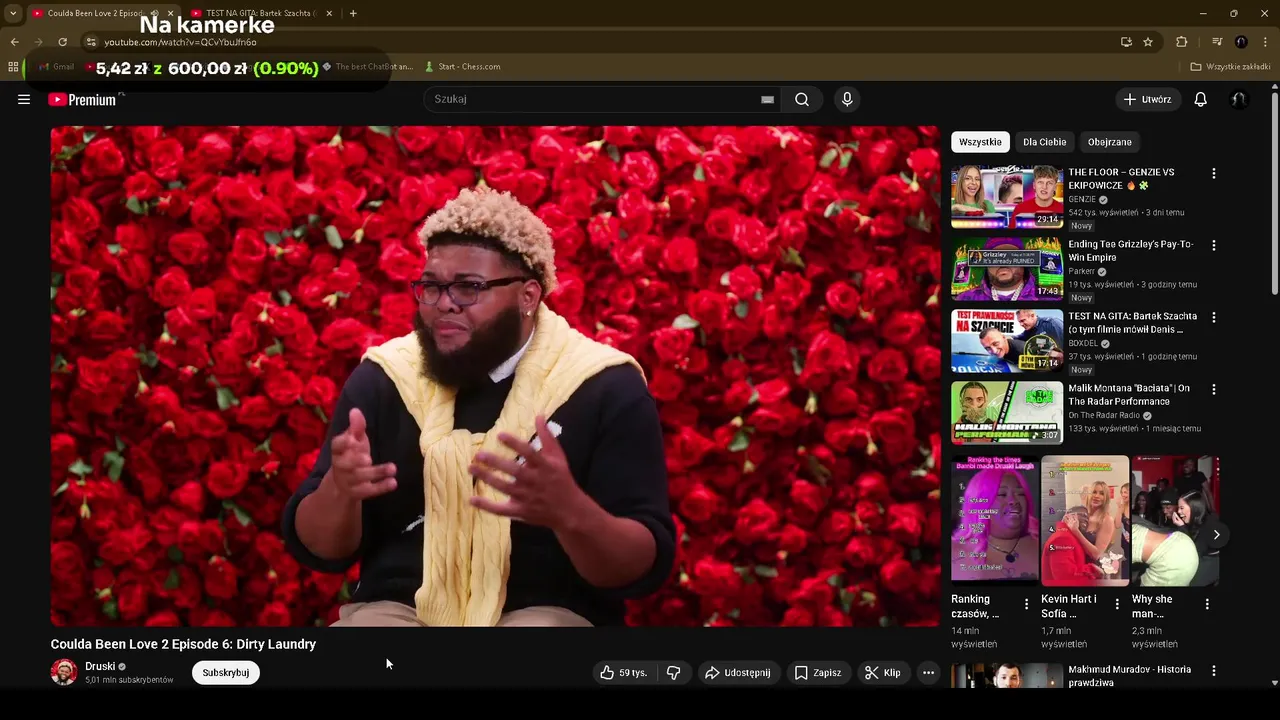Viewport: 1280px width, 720px height.
Task: Open a new browser tab
Action: click(x=353, y=13)
